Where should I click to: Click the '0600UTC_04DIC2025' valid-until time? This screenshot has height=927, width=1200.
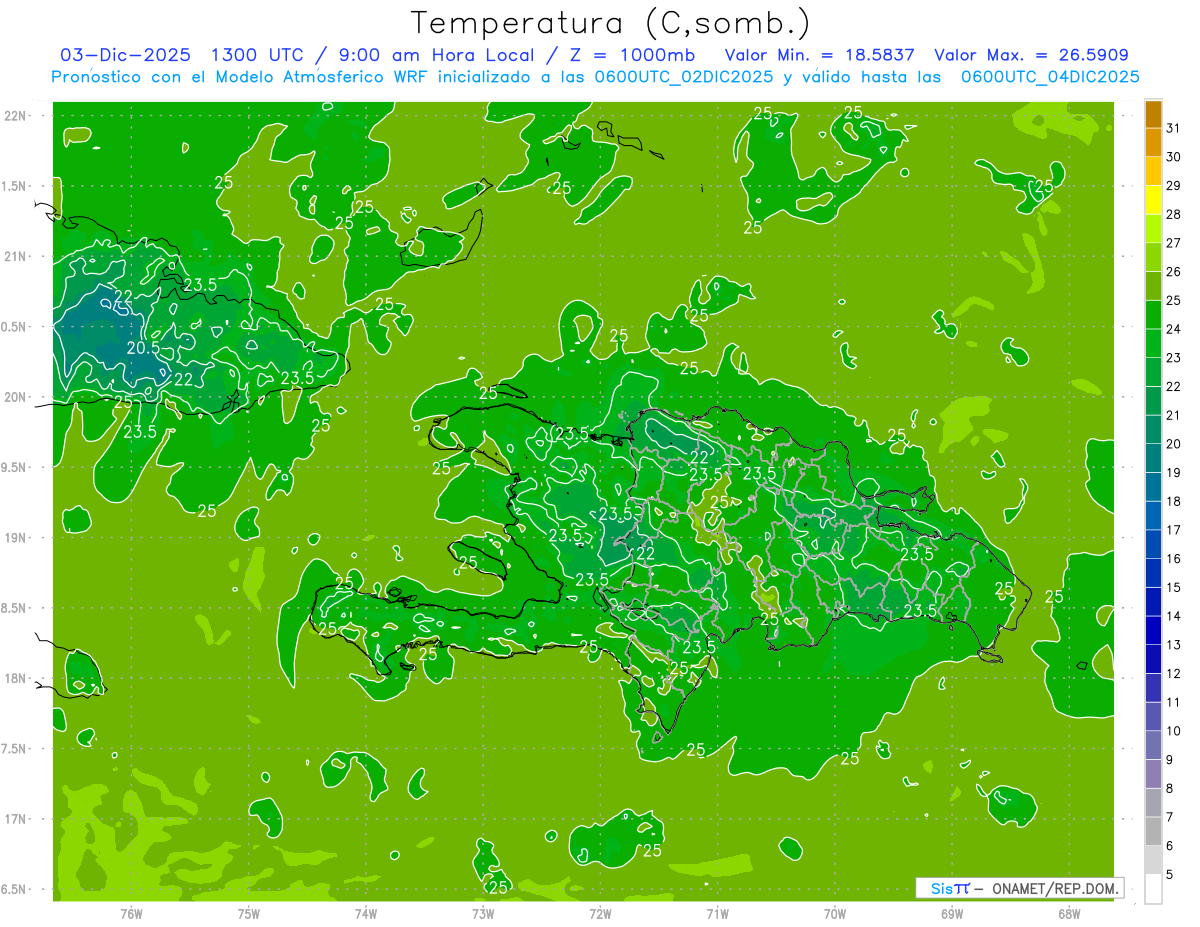[1050, 77]
